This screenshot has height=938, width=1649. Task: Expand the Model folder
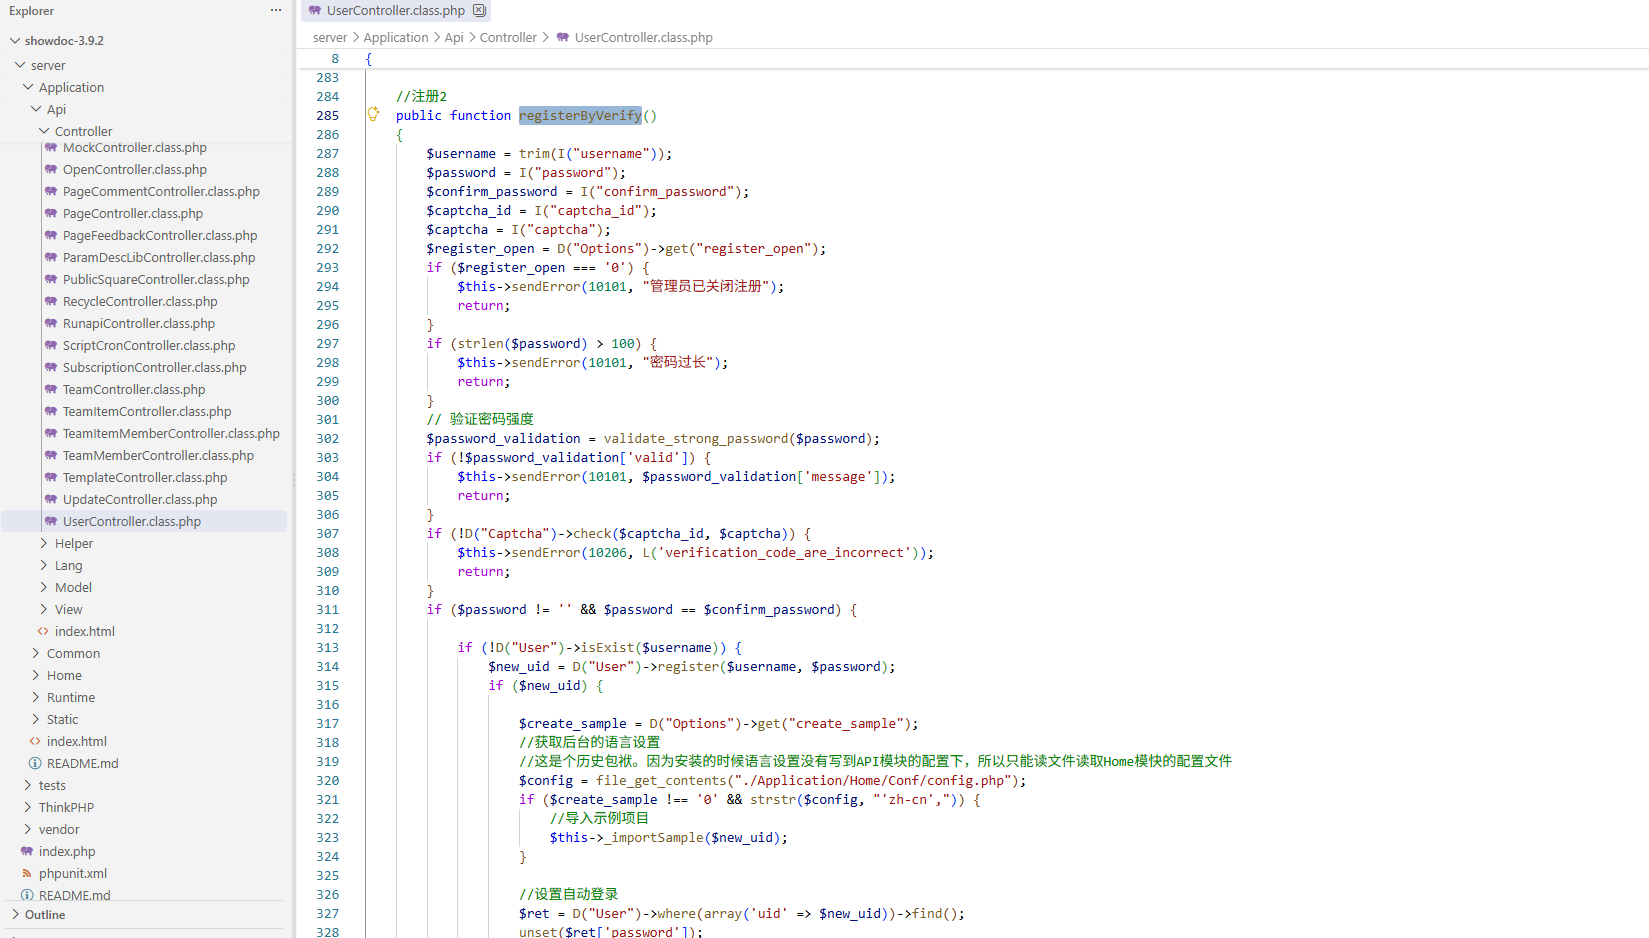pyautogui.click(x=44, y=587)
